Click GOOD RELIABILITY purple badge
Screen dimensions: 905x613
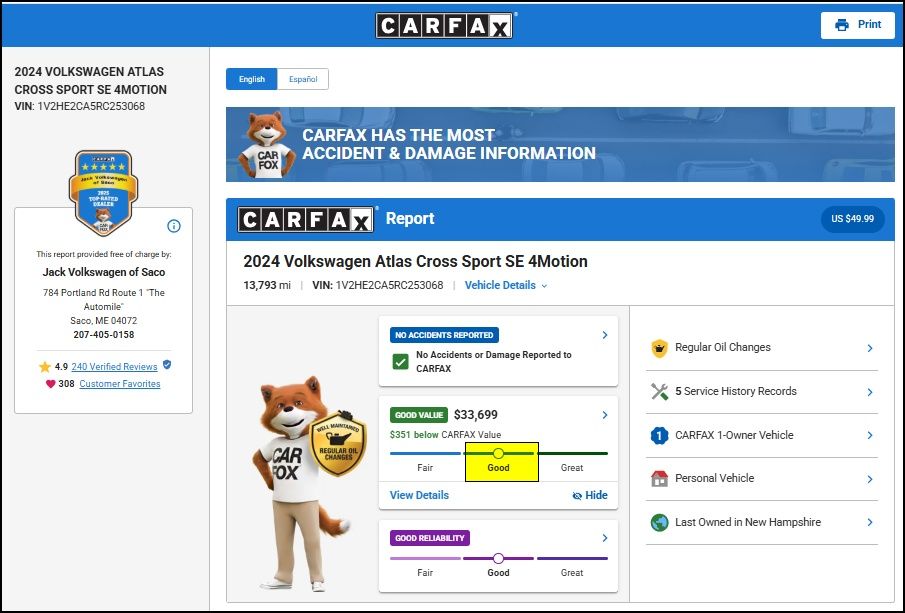tap(430, 538)
